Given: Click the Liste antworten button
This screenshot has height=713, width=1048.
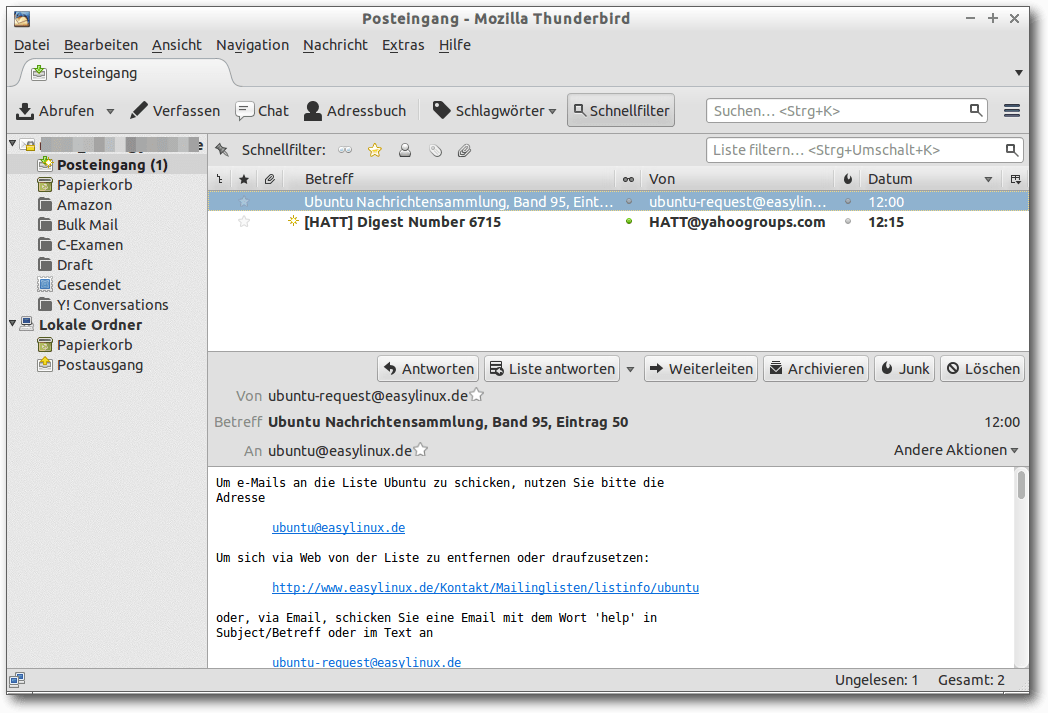Looking at the screenshot, I should click(552, 369).
